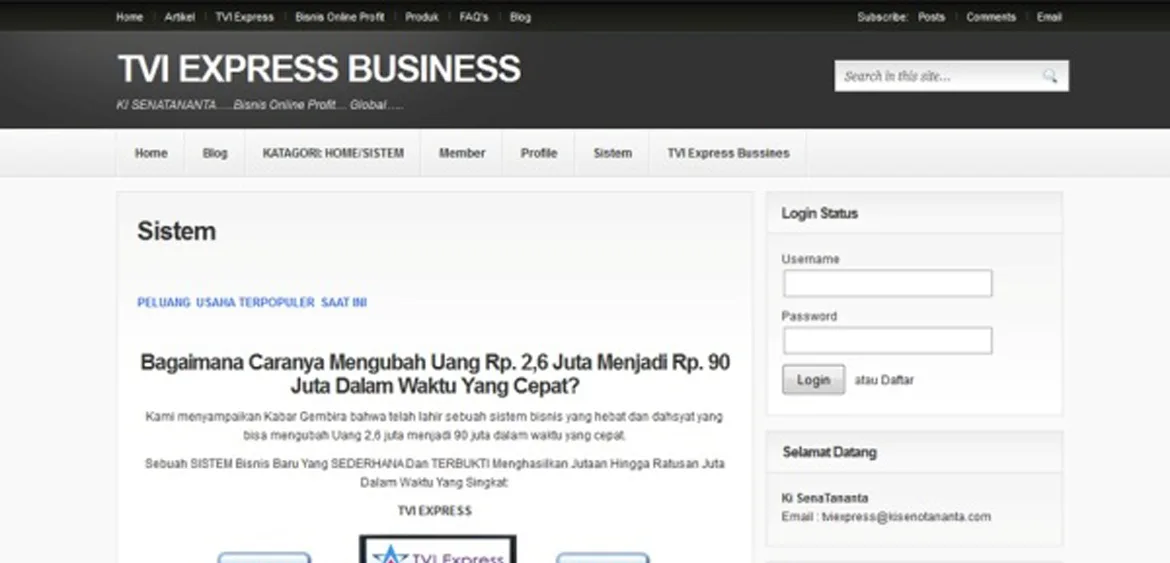Click the Username input field
Screen dimensions: 1170x563
[888, 283]
